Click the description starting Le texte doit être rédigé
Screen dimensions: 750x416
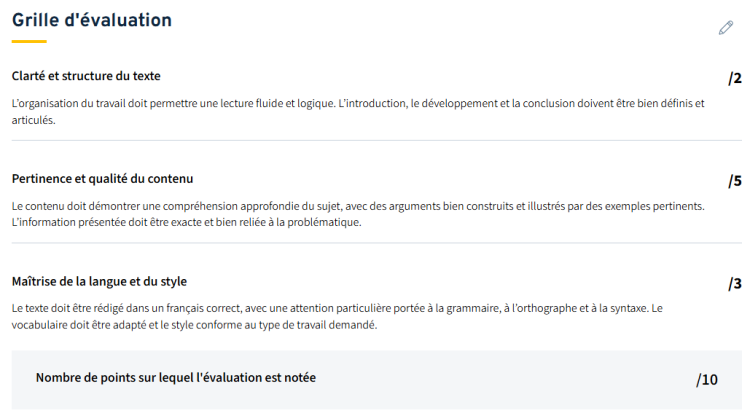point(337,317)
